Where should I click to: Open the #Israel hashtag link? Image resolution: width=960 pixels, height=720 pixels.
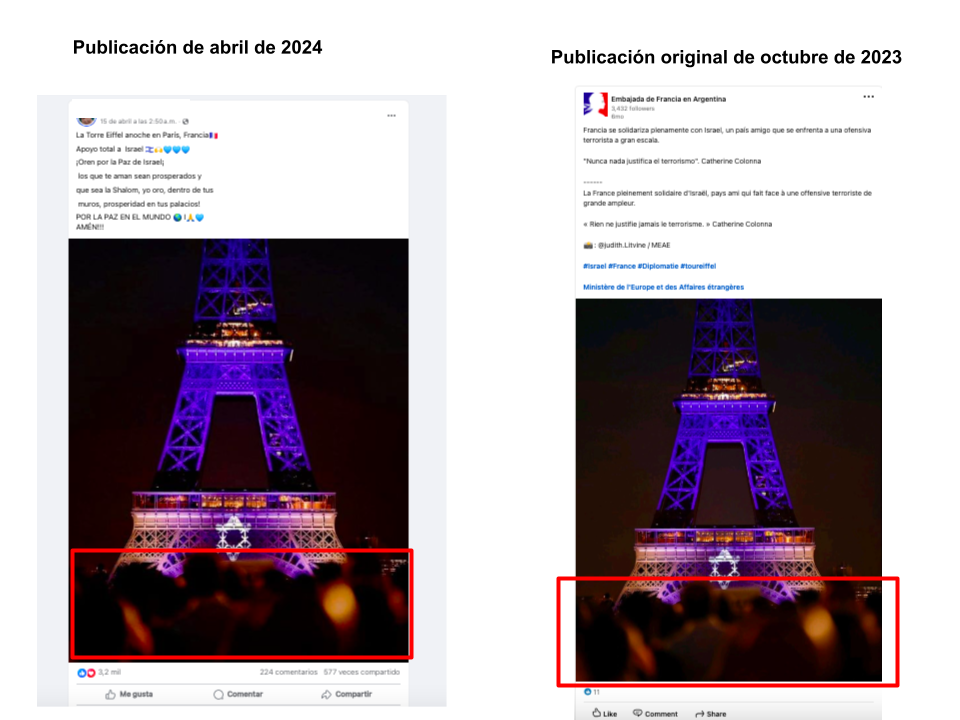[594, 266]
